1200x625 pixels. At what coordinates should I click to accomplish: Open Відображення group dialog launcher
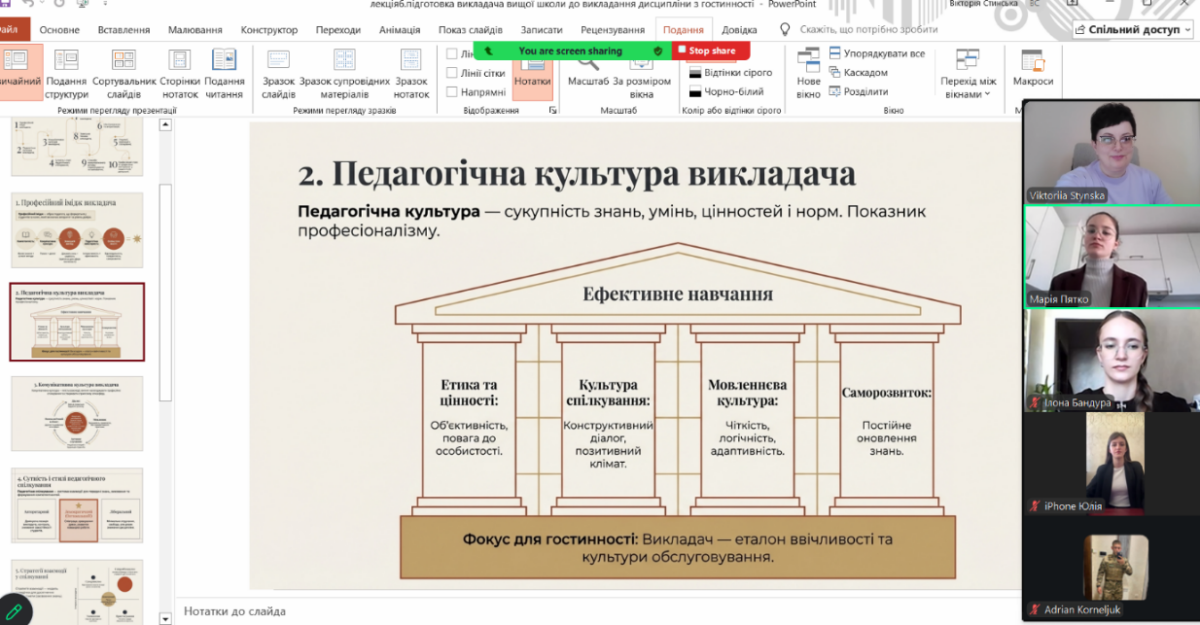(x=553, y=110)
